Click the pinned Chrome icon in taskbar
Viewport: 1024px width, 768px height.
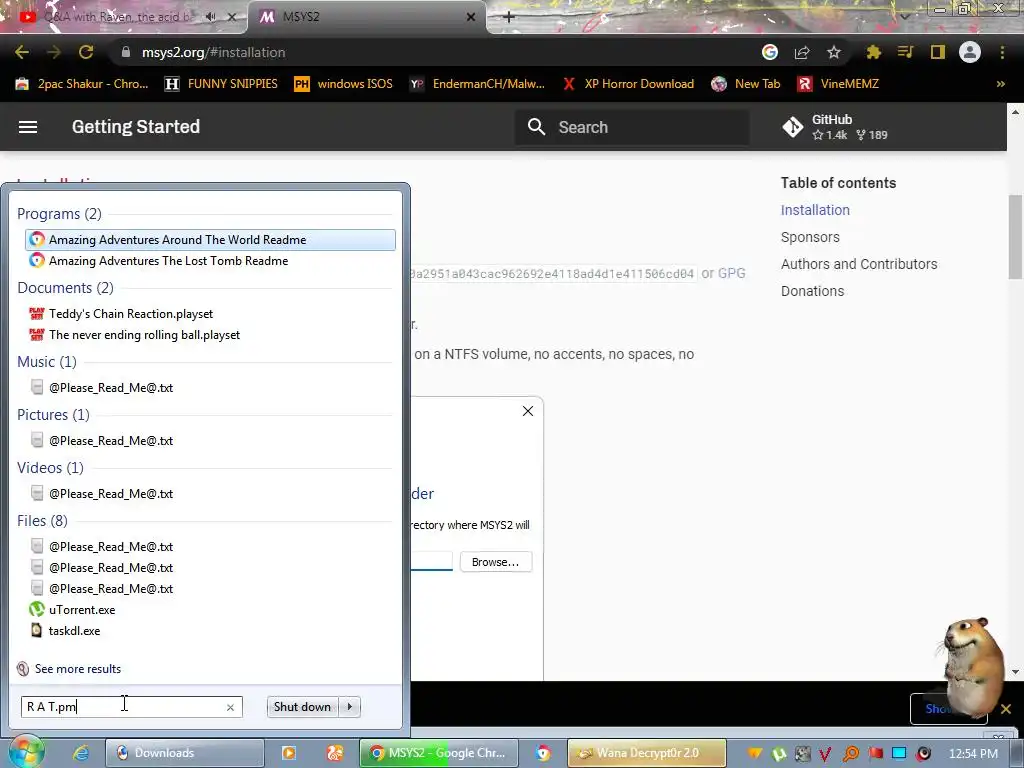[543, 753]
